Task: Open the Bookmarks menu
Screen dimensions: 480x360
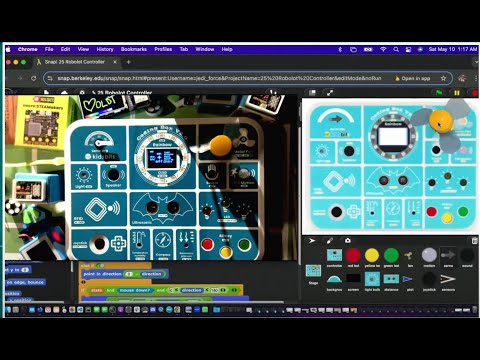Action: click(134, 49)
